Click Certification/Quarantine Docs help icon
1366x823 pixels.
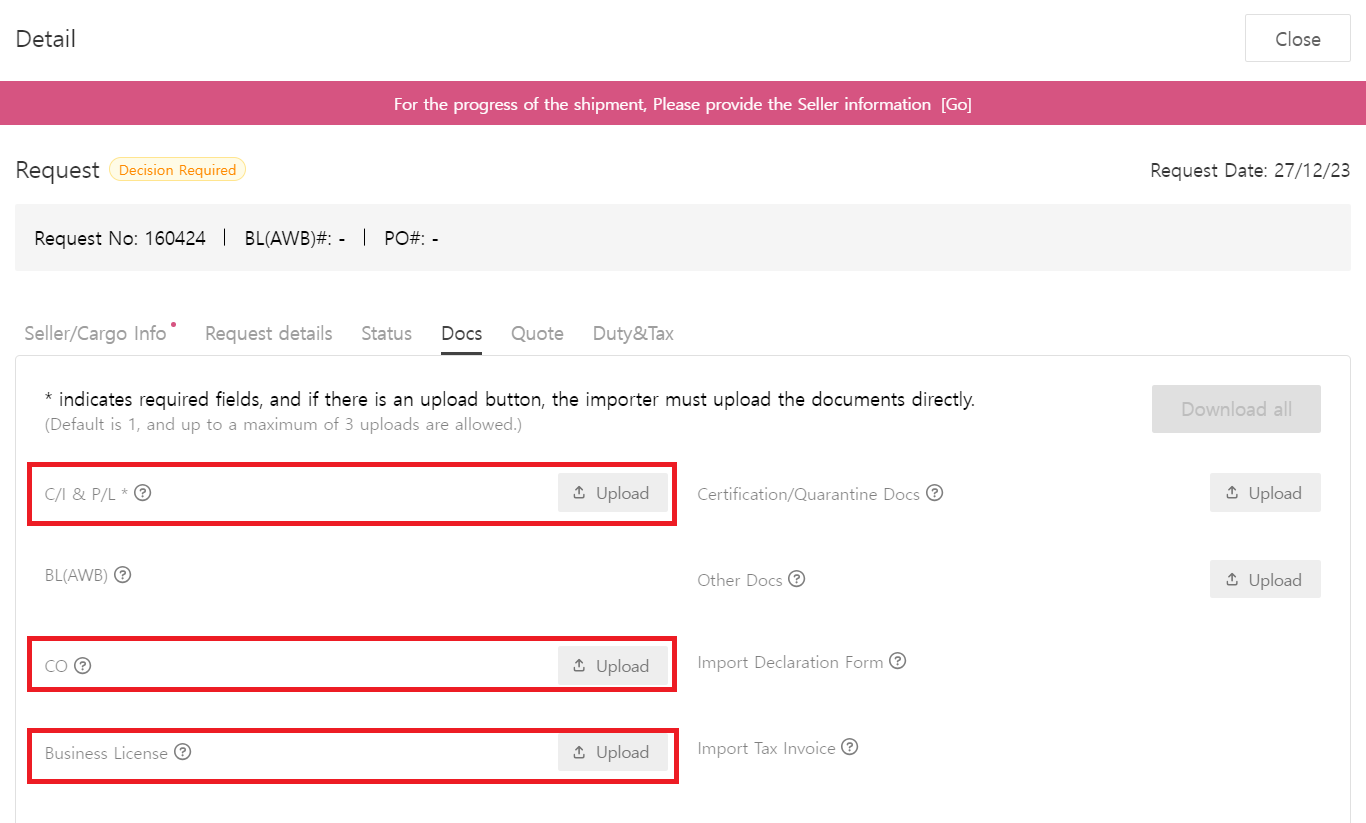pyautogui.click(x=935, y=493)
